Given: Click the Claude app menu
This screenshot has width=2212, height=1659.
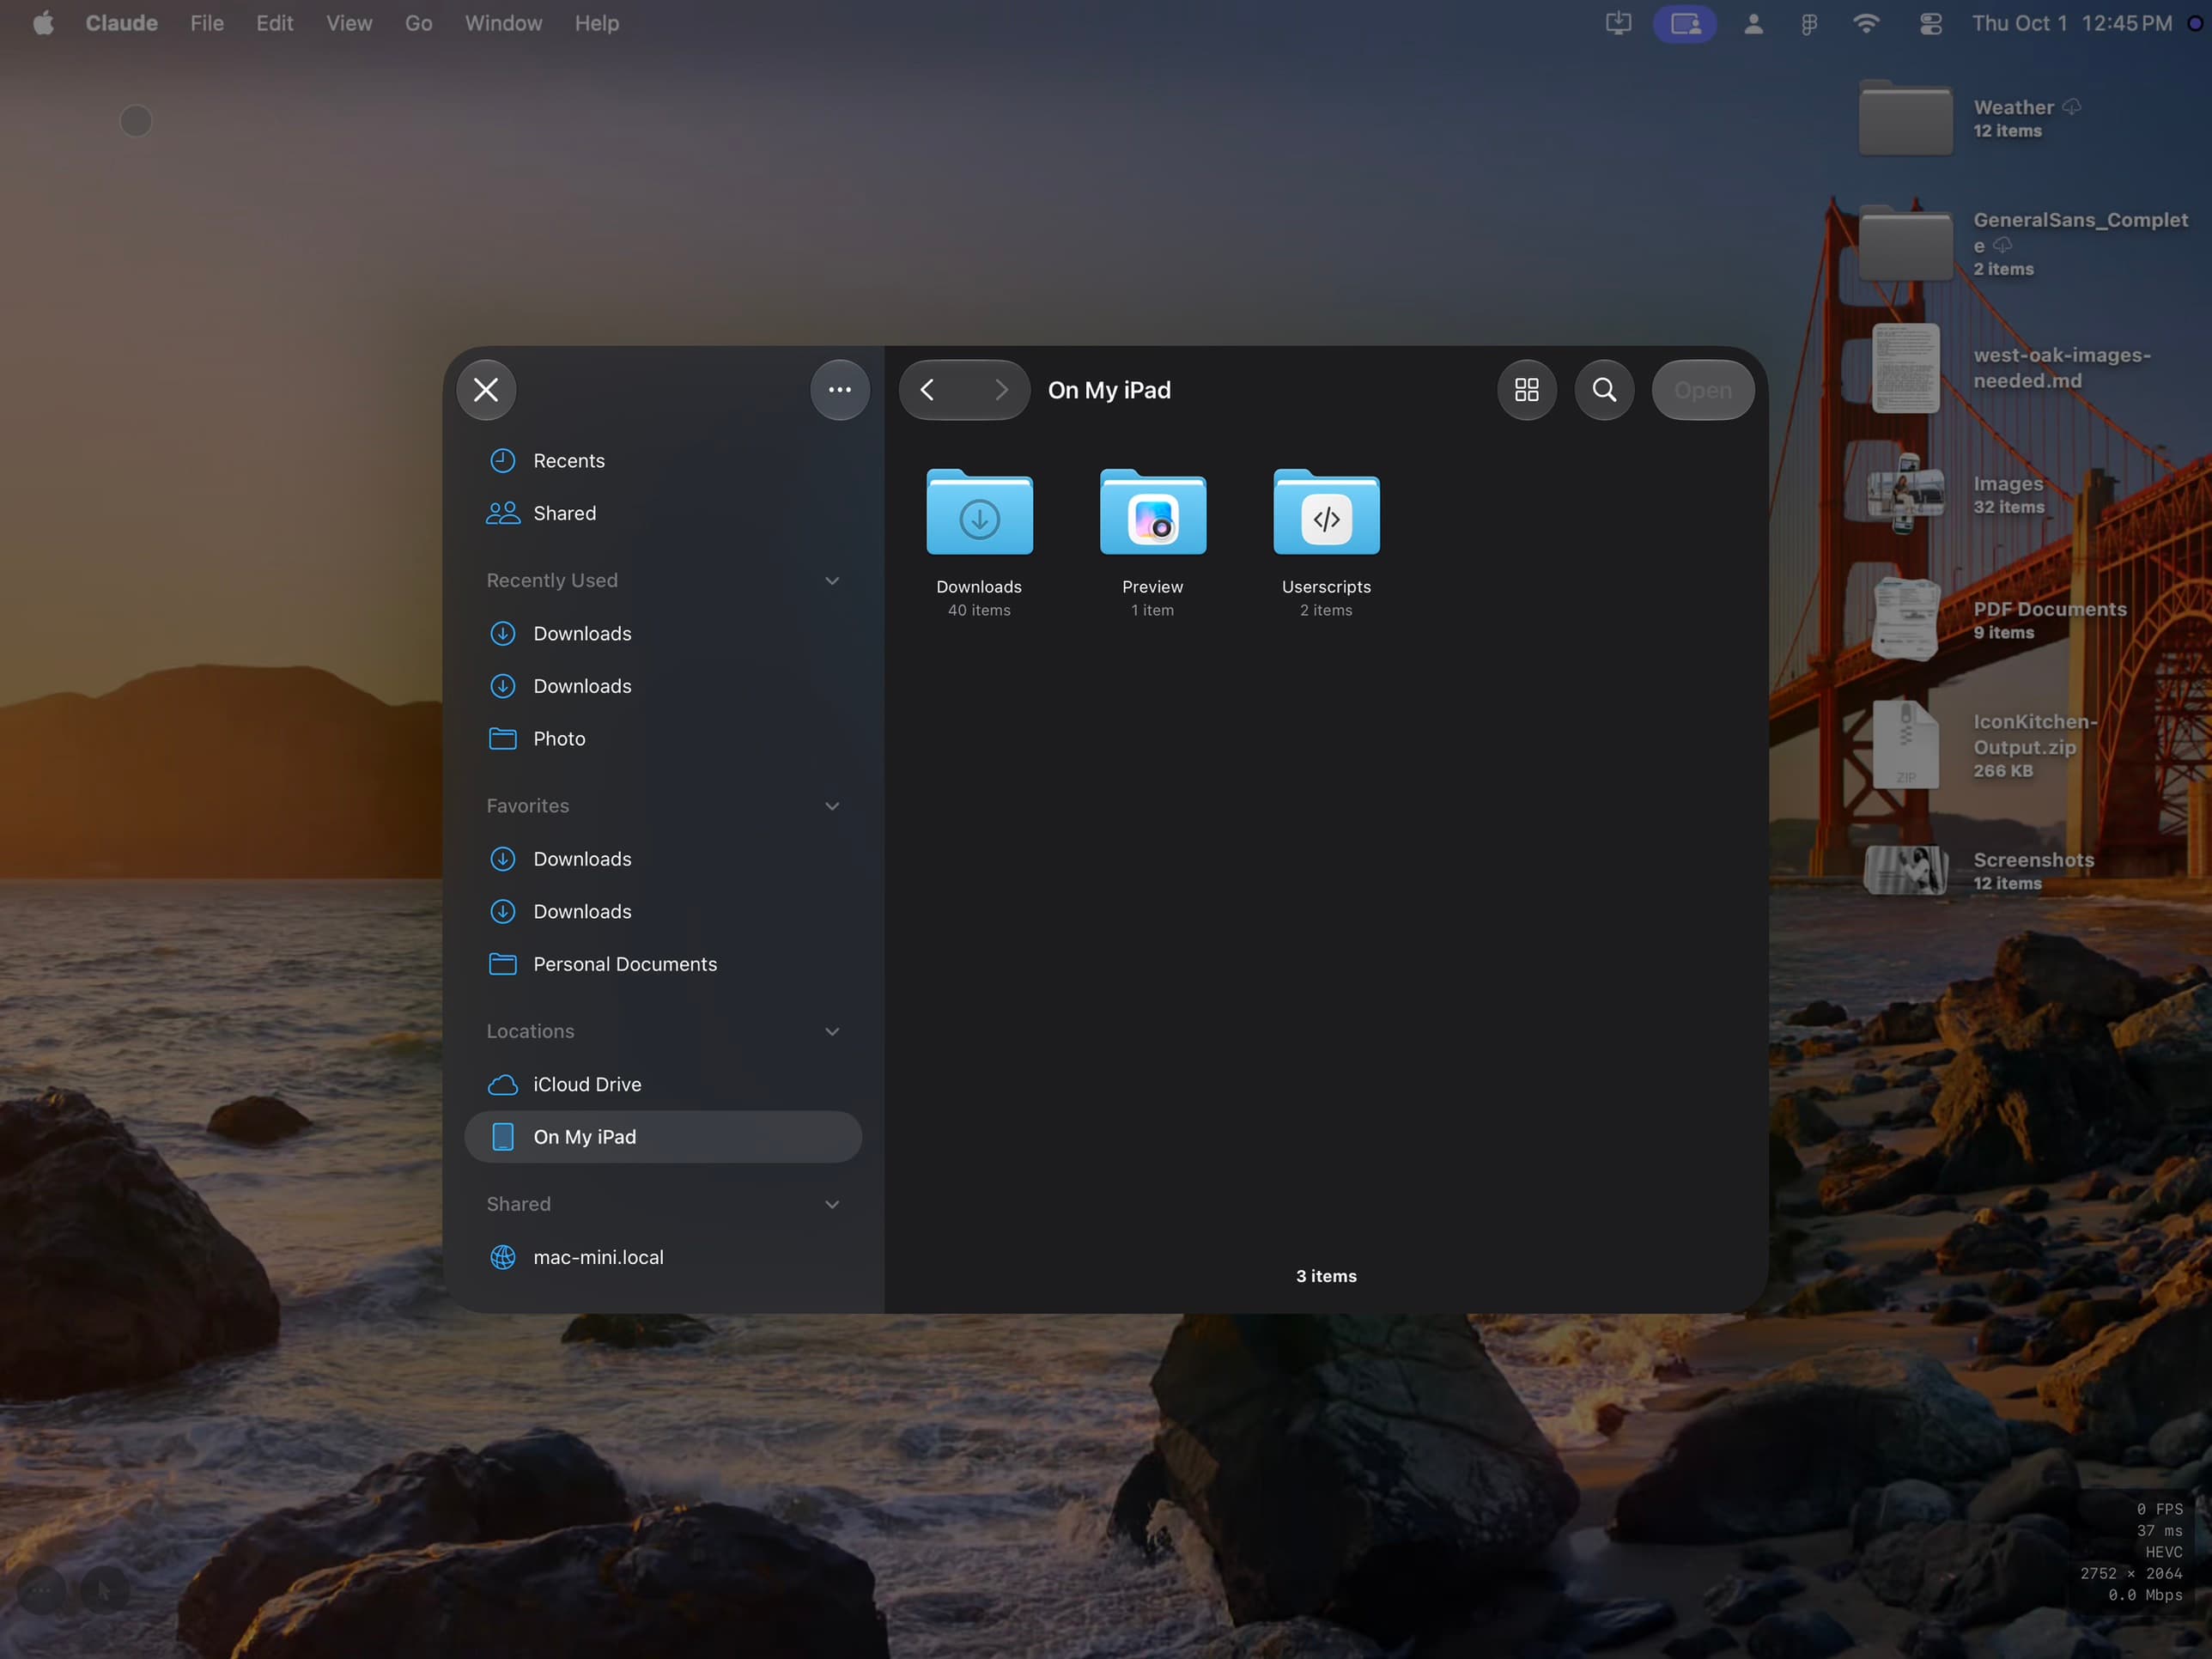Looking at the screenshot, I should coord(122,23).
